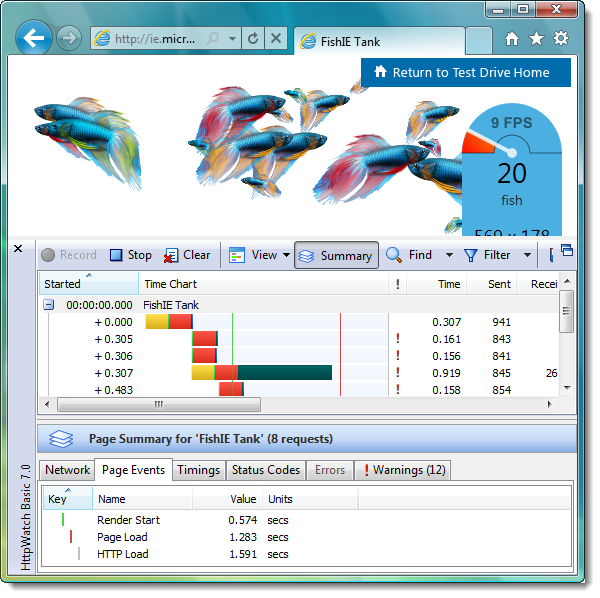Click Return to Test Drive Home link

point(466,72)
